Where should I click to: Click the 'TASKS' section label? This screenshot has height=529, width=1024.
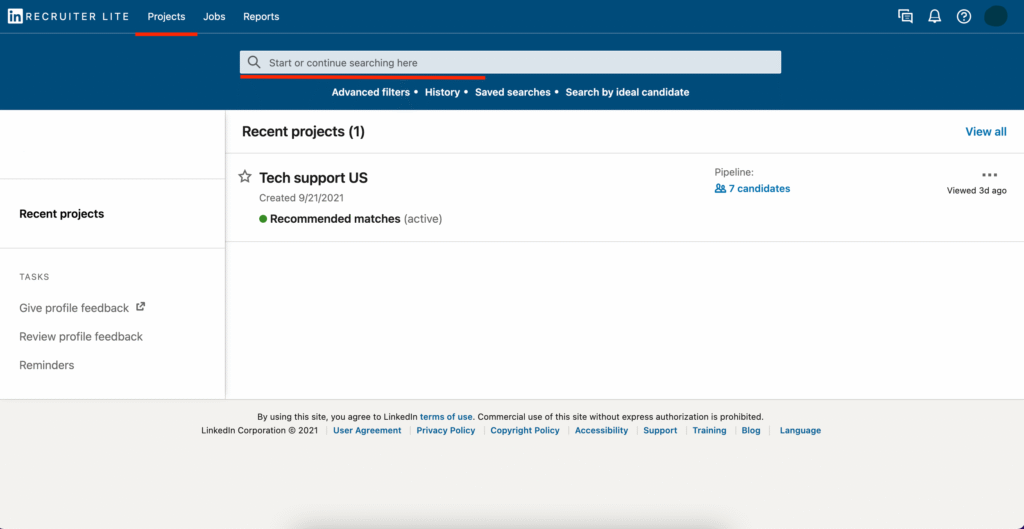[x=35, y=277]
